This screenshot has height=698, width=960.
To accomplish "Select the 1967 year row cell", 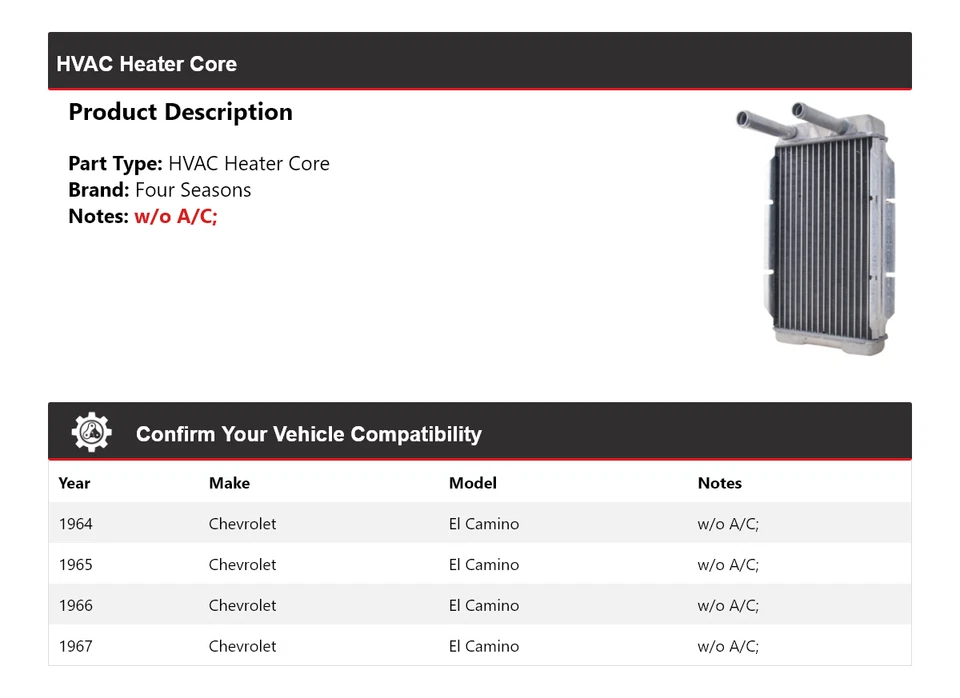I will point(75,647).
